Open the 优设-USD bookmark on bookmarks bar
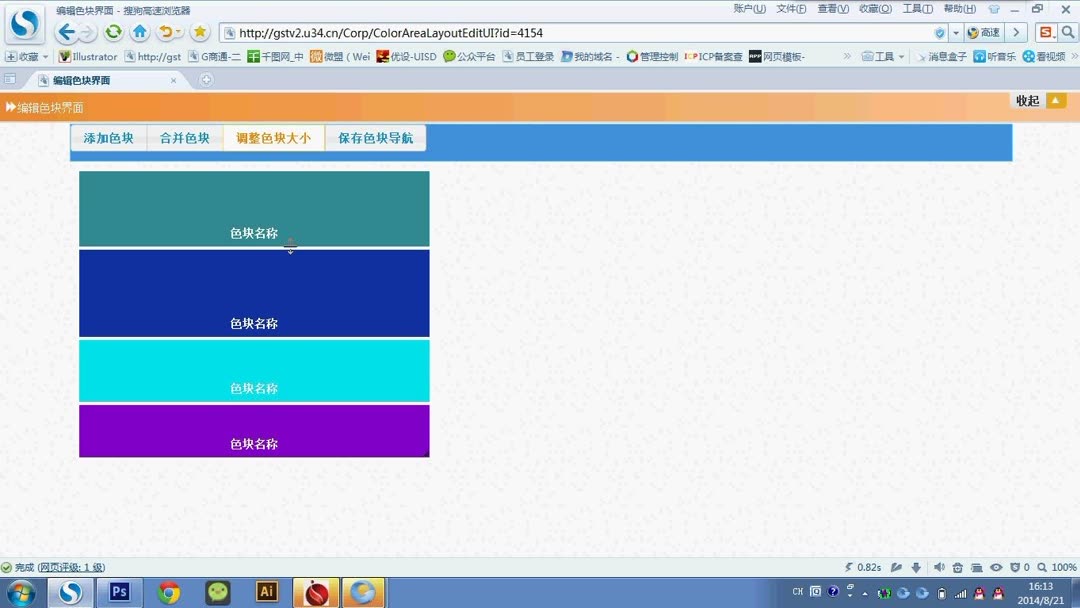Image resolution: width=1080 pixels, height=608 pixels. click(x=406, y=56)
